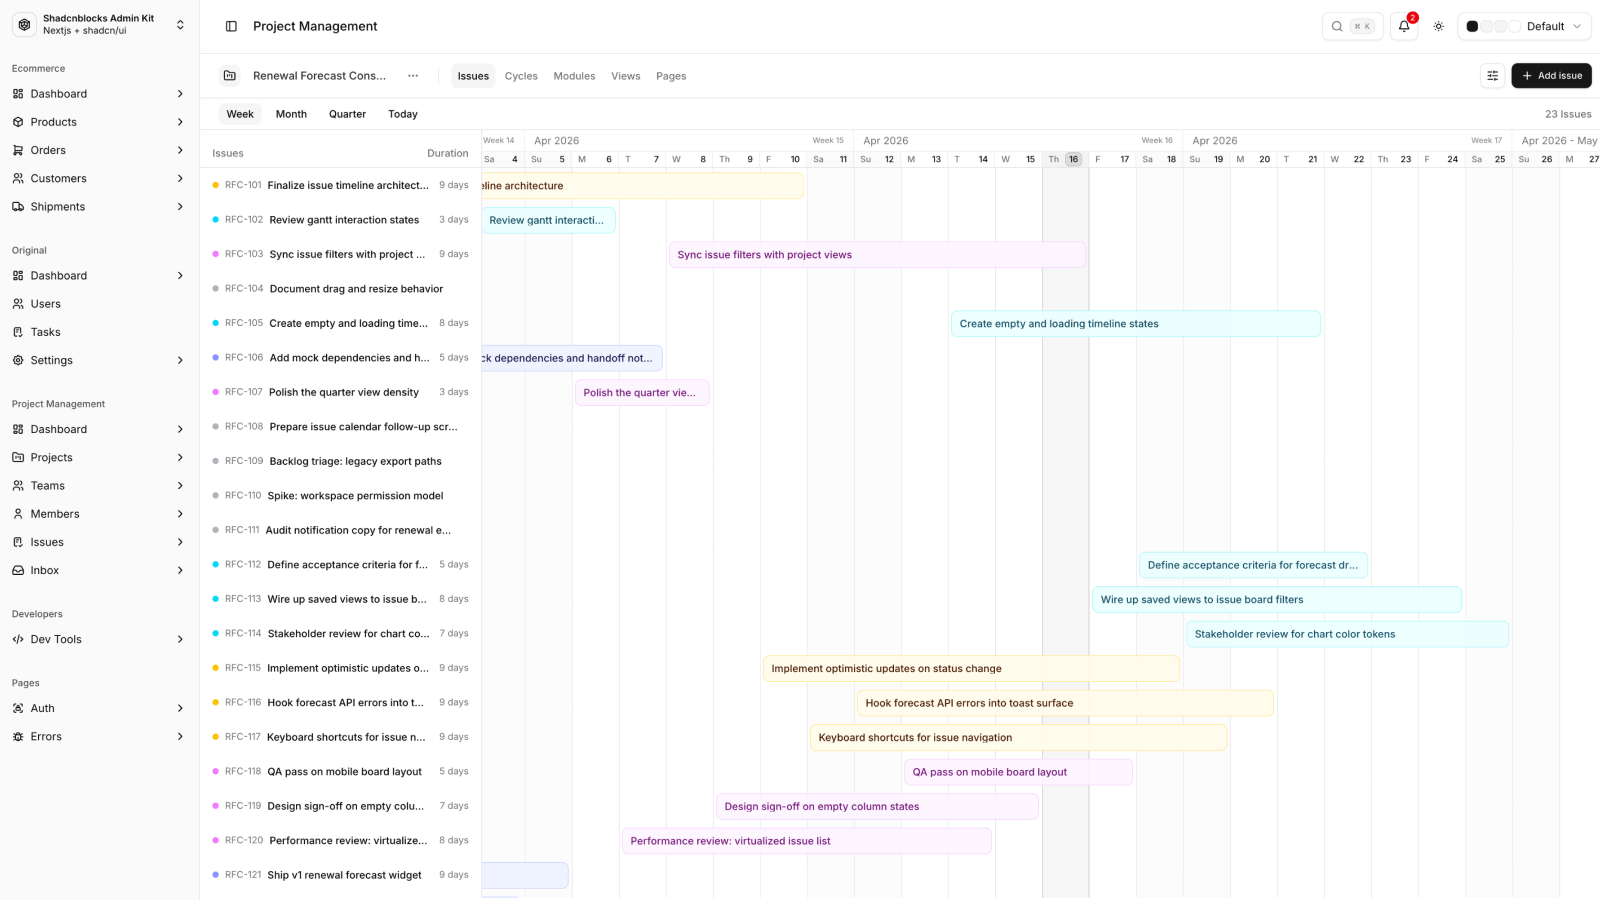The image size is (1600, 900).
Task: Expand the Products chevron
Action: pos(180,122)
